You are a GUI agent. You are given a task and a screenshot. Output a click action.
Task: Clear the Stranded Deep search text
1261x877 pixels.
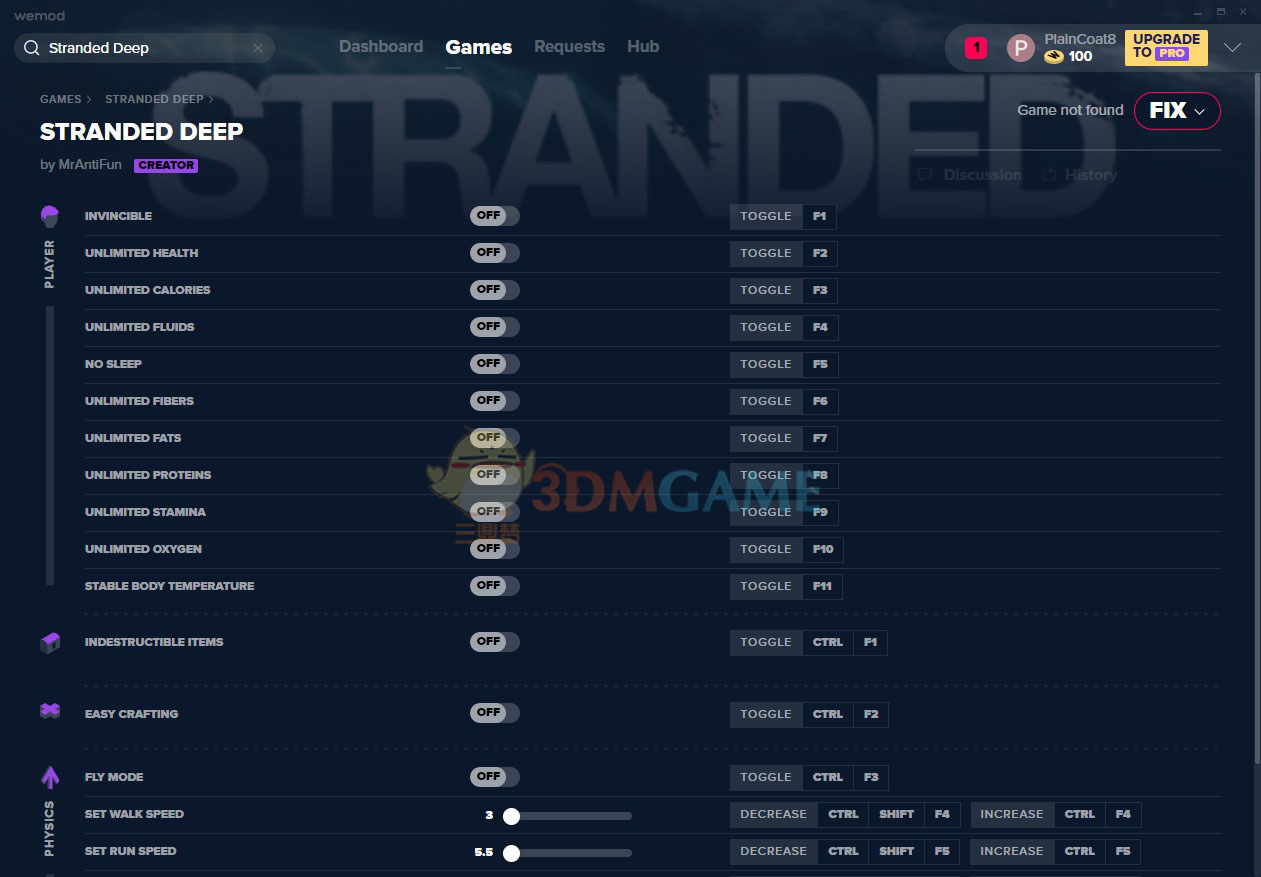[257, 48]
